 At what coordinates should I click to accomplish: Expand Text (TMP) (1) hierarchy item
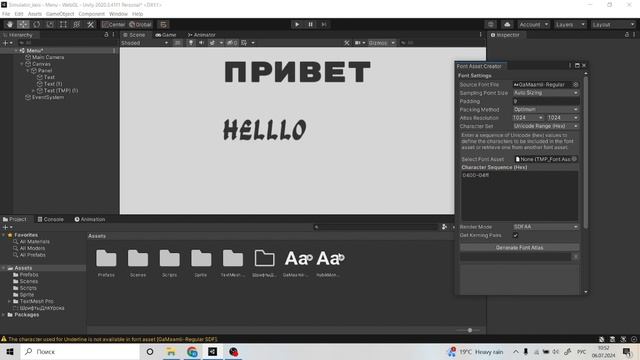(x=34, y=91)
